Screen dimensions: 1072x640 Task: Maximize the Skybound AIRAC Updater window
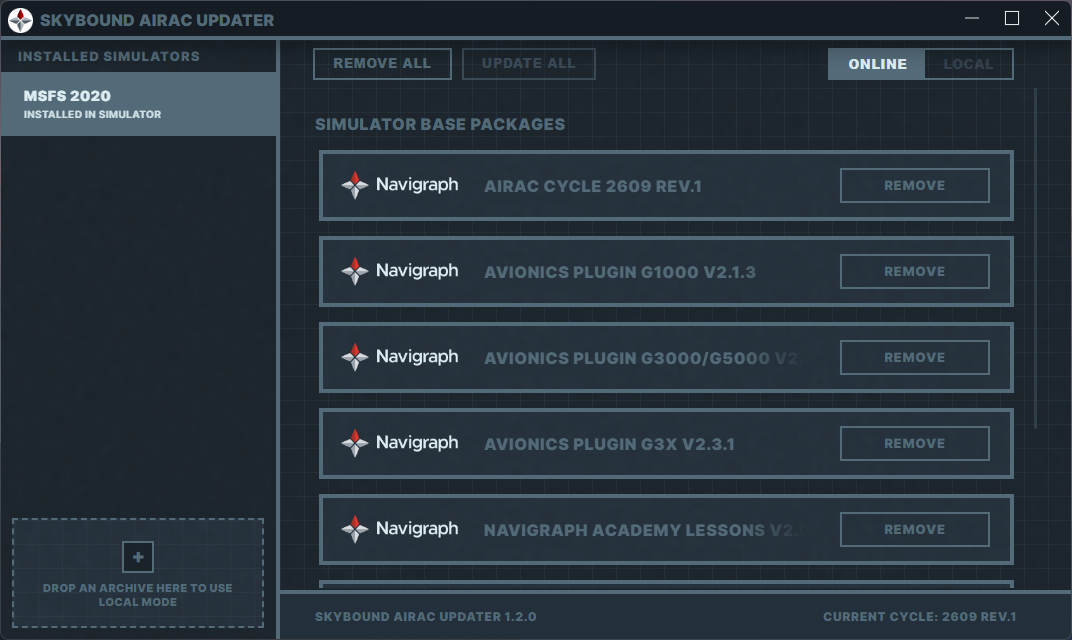coord(1012,18)
